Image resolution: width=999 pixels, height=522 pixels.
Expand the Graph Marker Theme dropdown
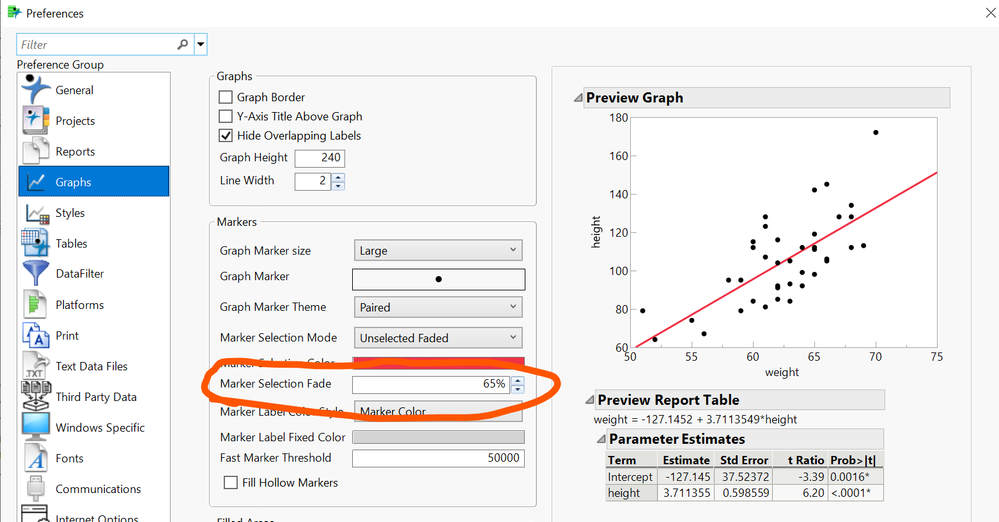pyautogui.click(x=438, y=307)
